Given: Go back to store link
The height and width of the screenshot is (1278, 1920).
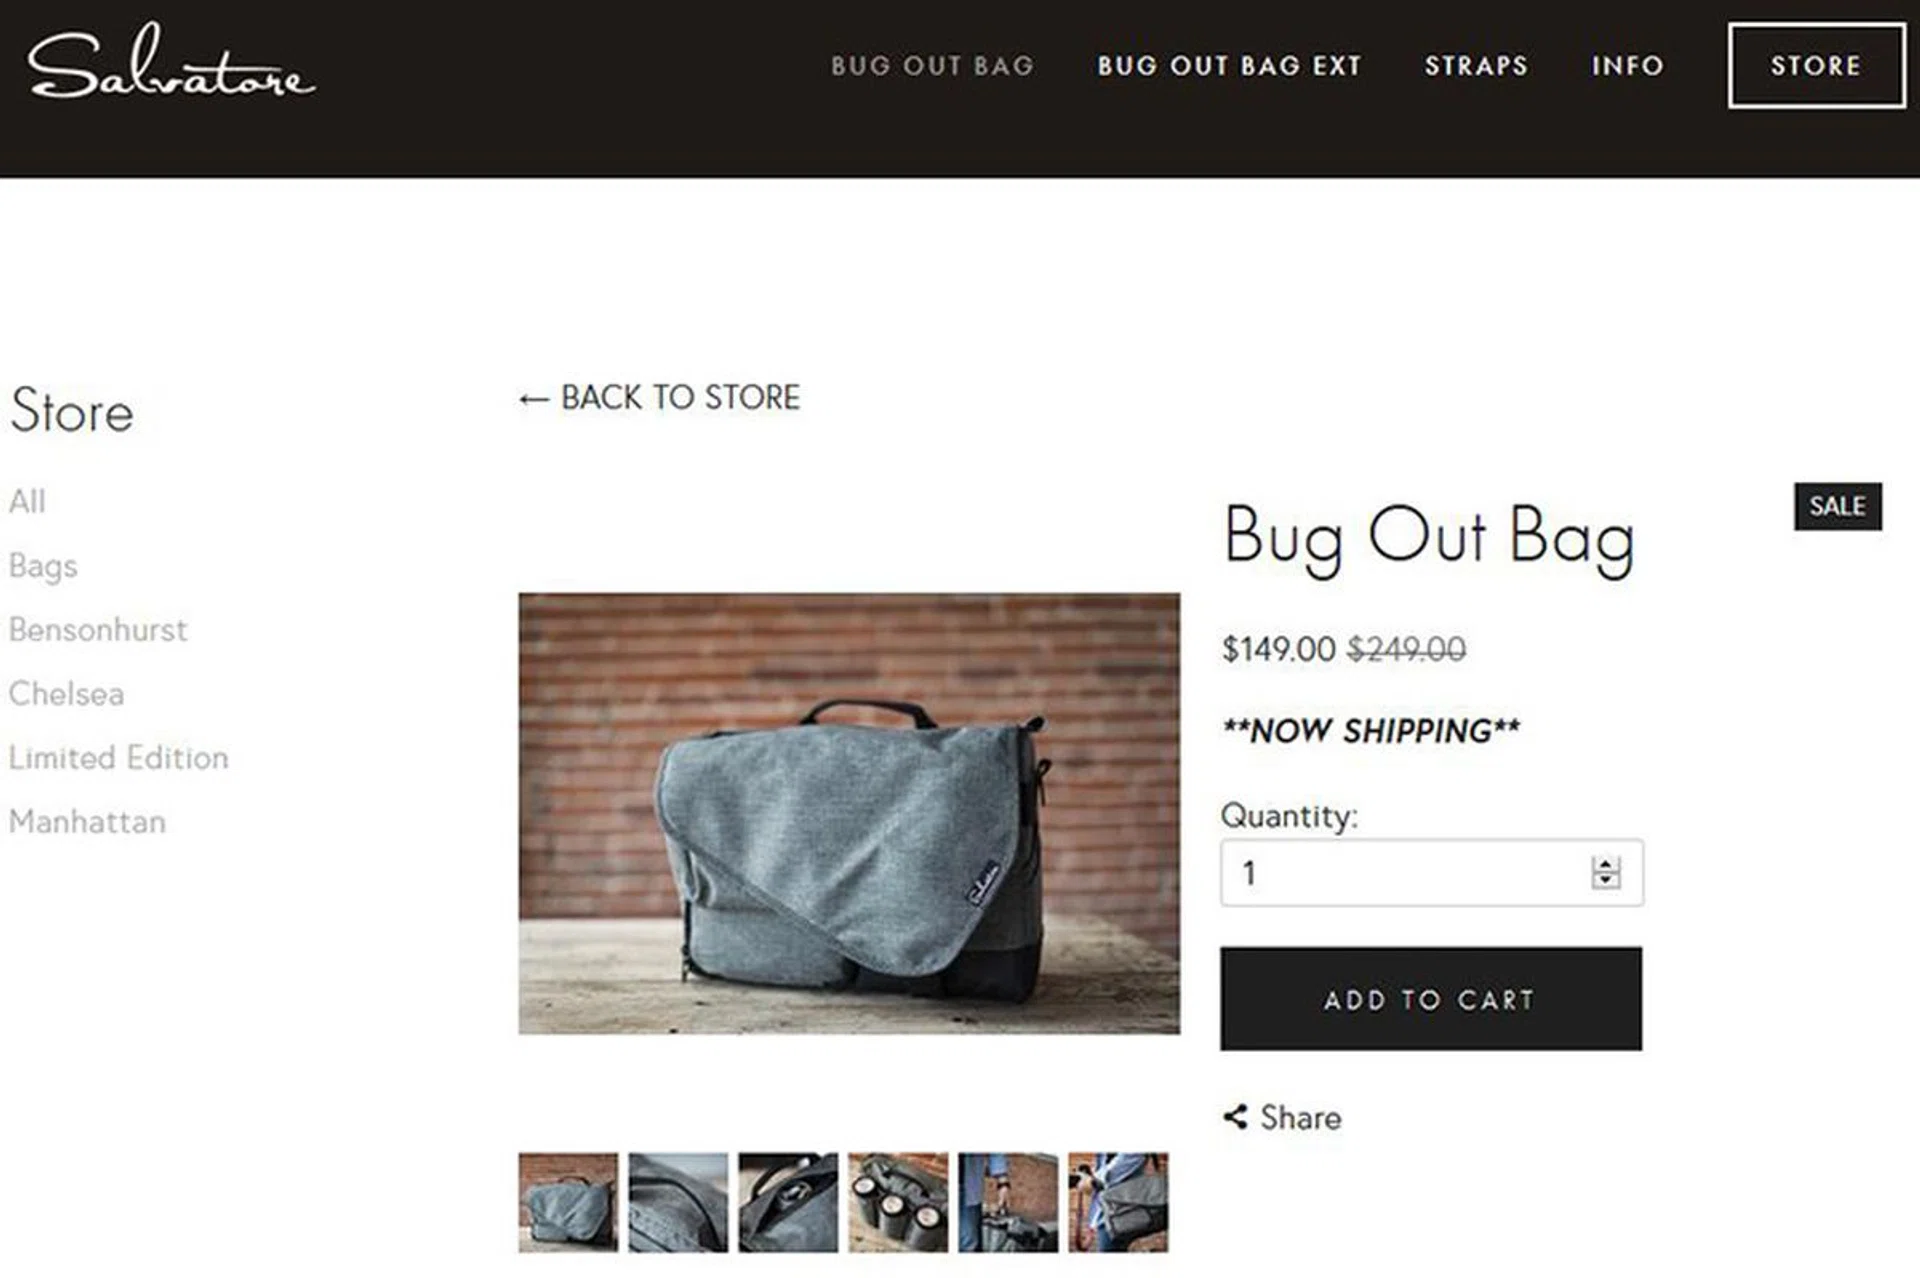Looking at the screenshot, I should click(x=659, y=398).
